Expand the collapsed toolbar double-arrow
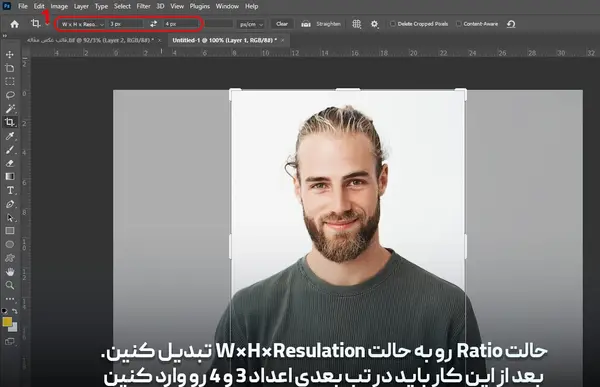The height and width of the screenshot is (387, 600). [x=5, y=36]
